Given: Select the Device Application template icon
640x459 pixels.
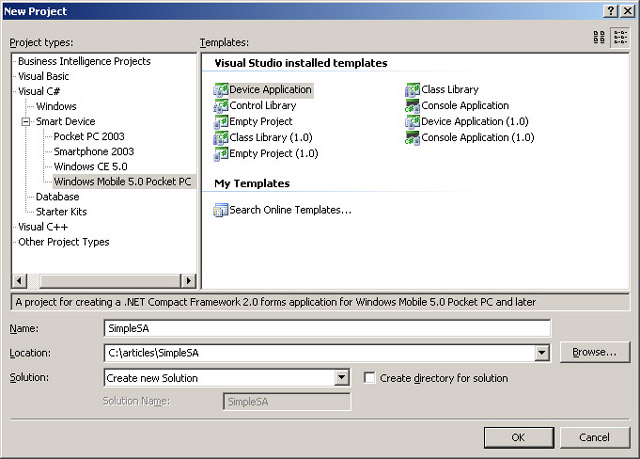Looking at the screenshot, I should point(221,89).
